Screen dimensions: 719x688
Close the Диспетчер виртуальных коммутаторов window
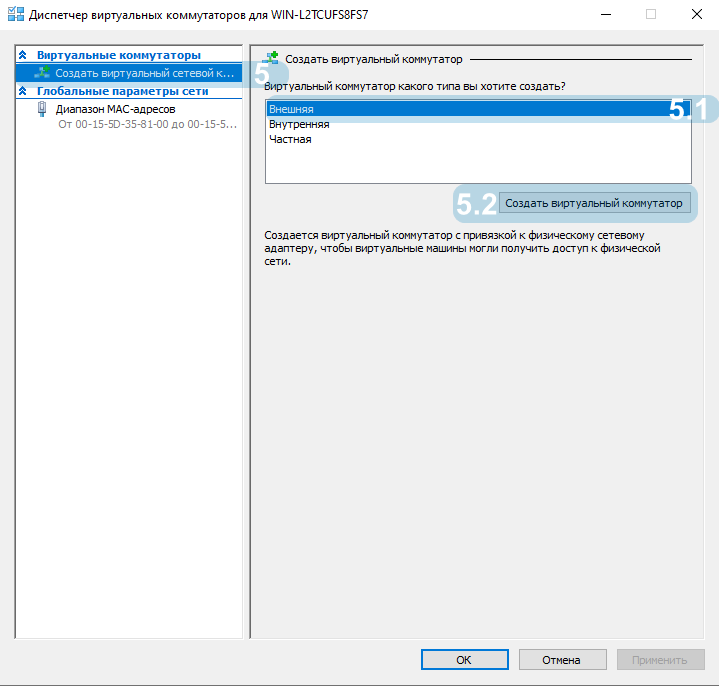(697, 15)
